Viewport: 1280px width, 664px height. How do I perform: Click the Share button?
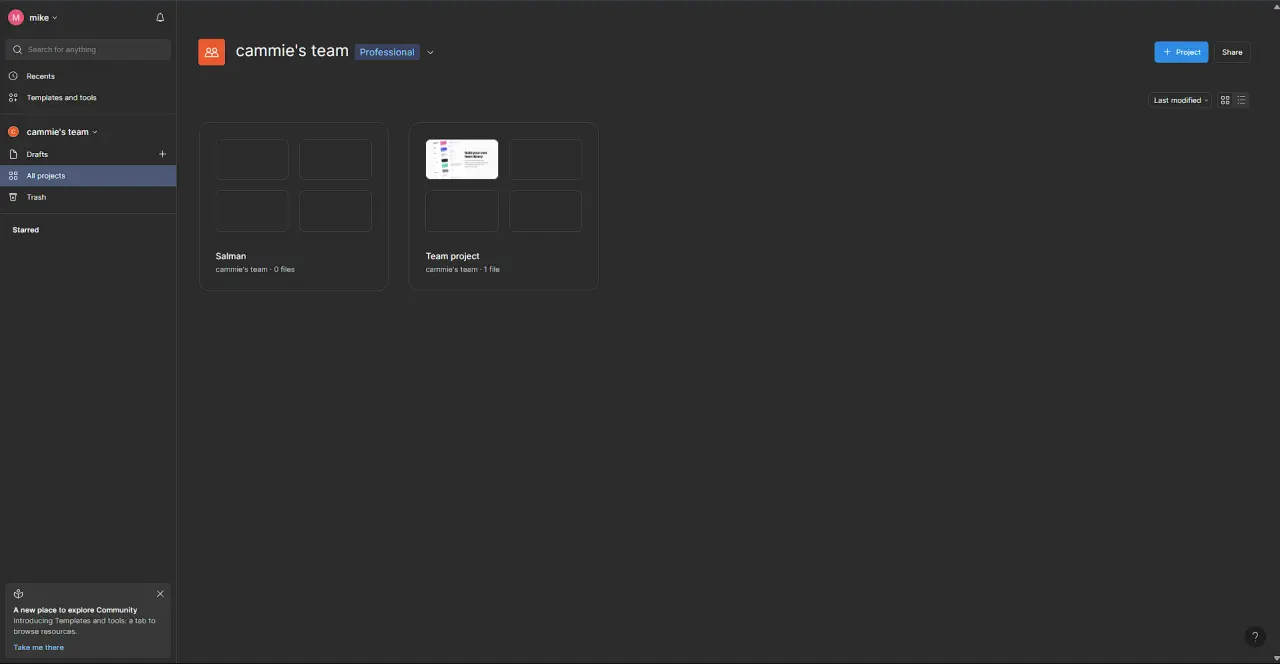pyautogui.click(x=1232, y=52)
